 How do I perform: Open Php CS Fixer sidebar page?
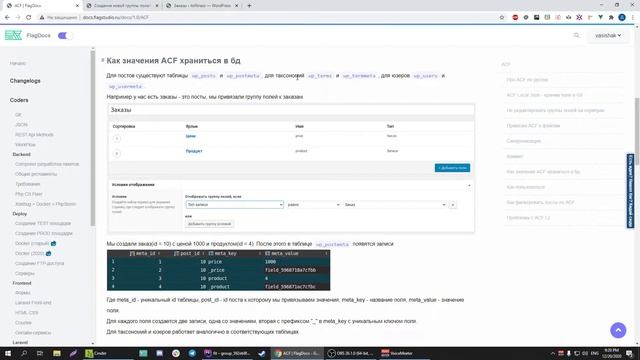[29, 194]
